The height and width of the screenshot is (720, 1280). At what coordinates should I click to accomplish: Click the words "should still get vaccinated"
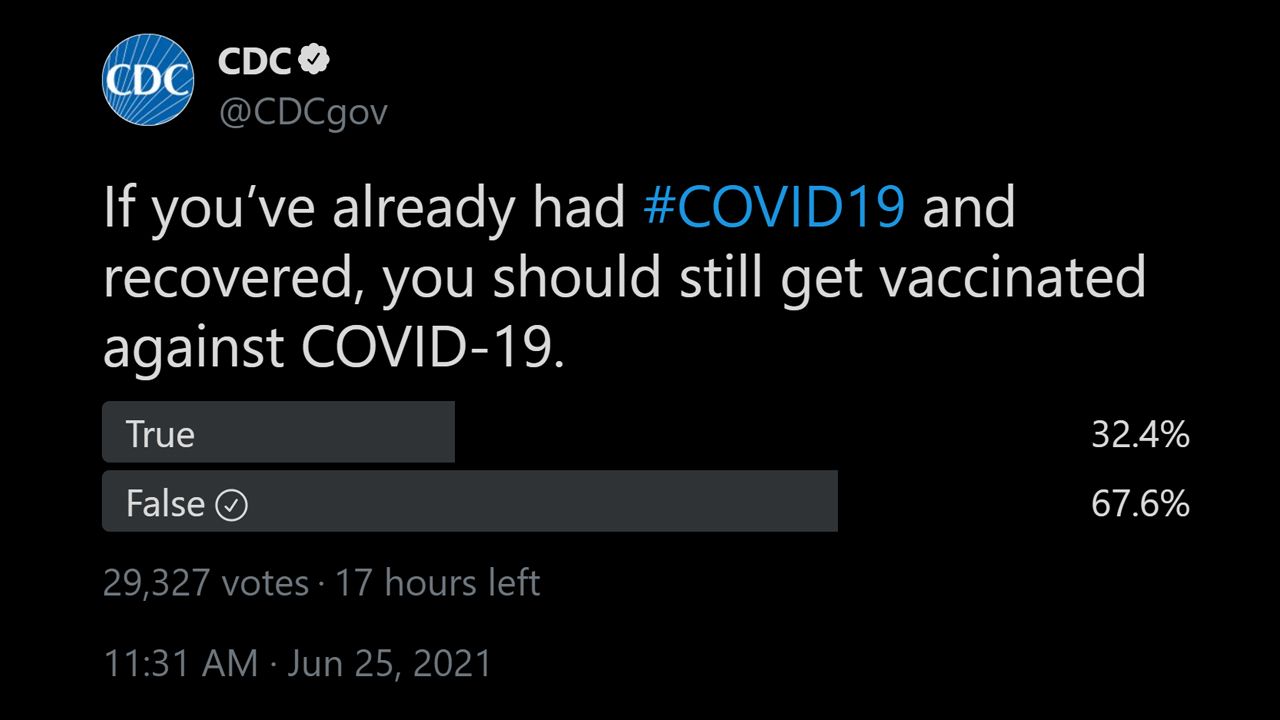(x=818, y=278)
